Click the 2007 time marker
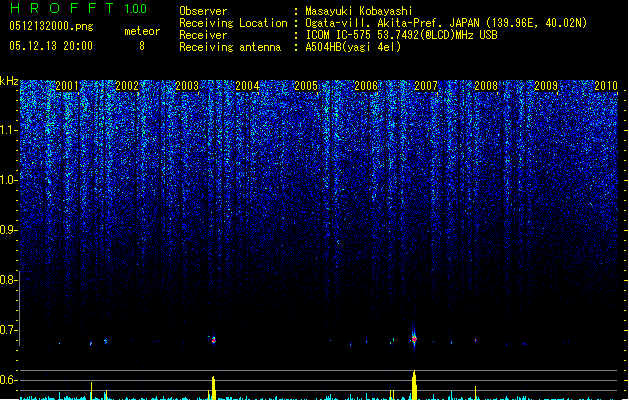629x400 pixels. tap(426, 85)
